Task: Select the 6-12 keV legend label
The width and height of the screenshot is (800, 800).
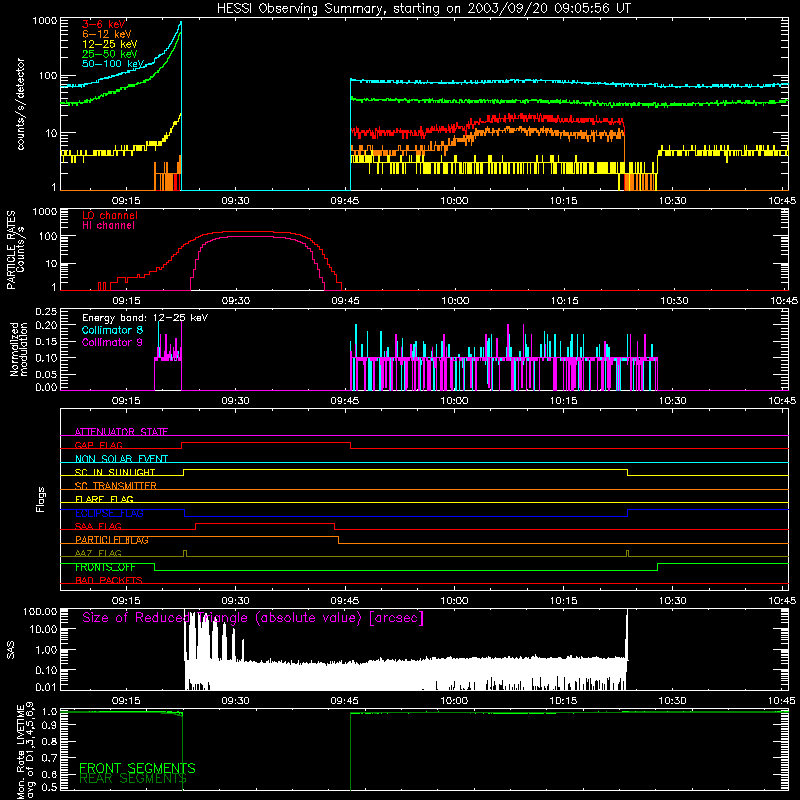Action: pyautogui.click(x=107, y=34)
